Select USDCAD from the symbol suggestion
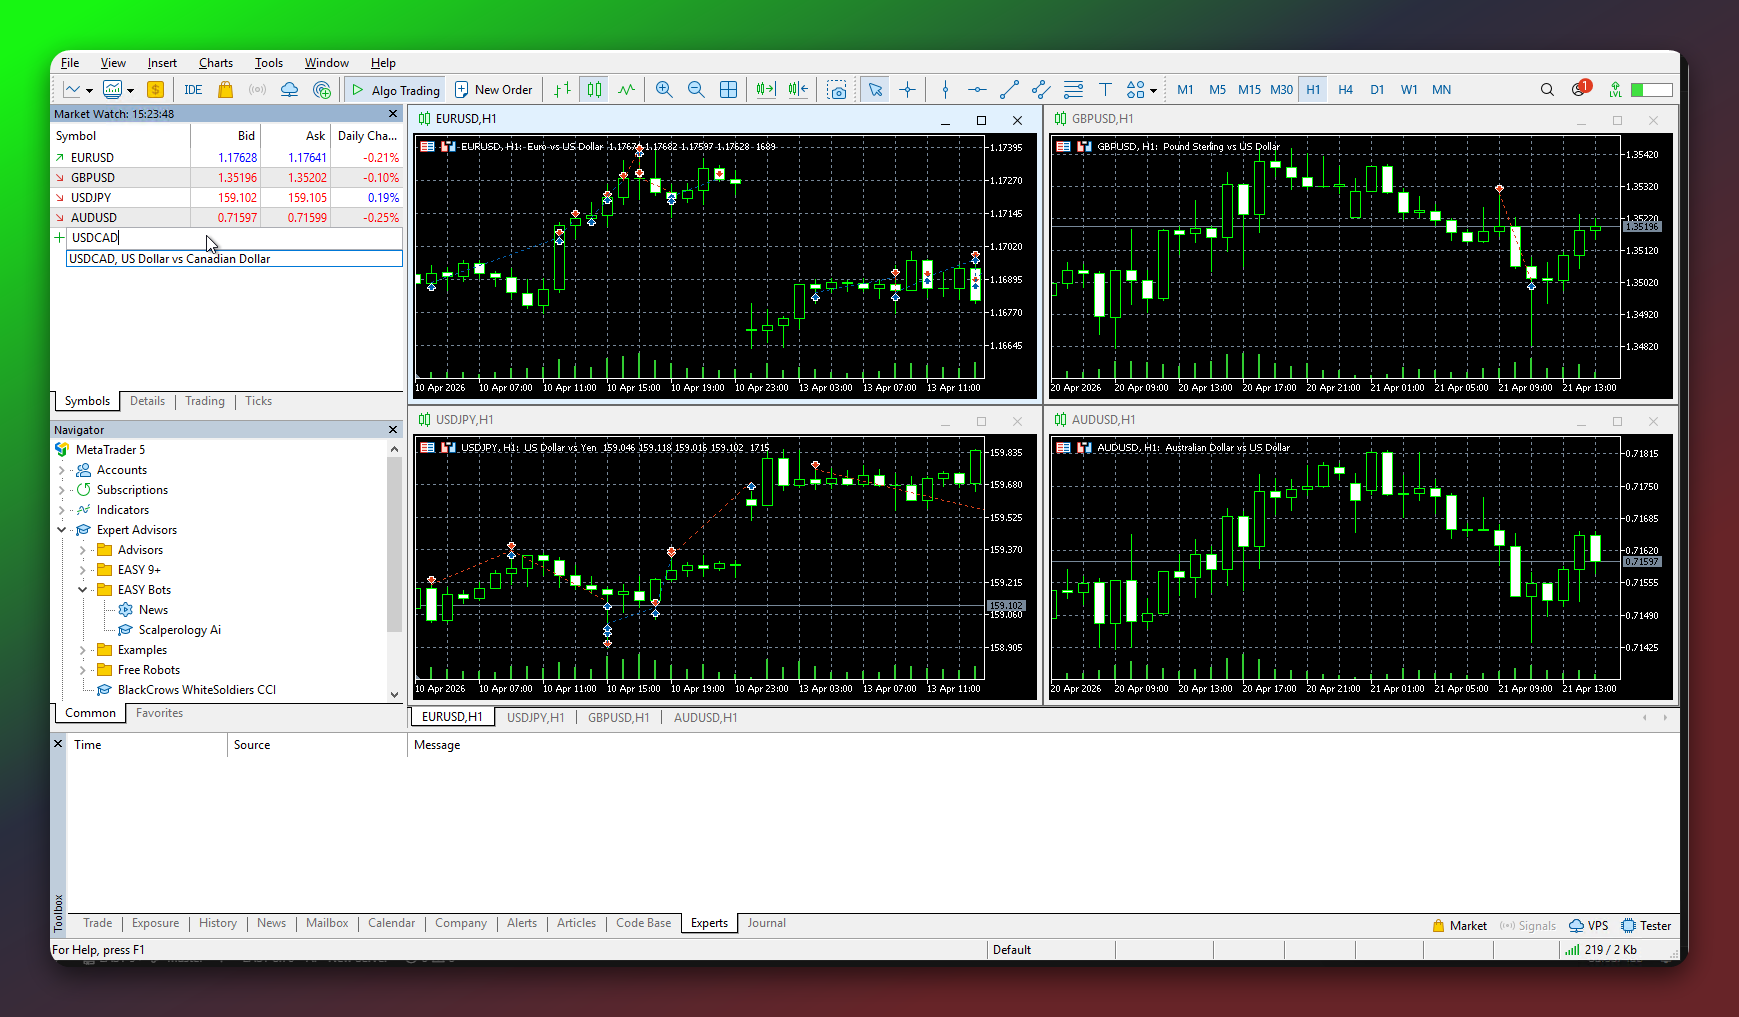This screenshot has height=1017, width=1739. tap(168, 258)
